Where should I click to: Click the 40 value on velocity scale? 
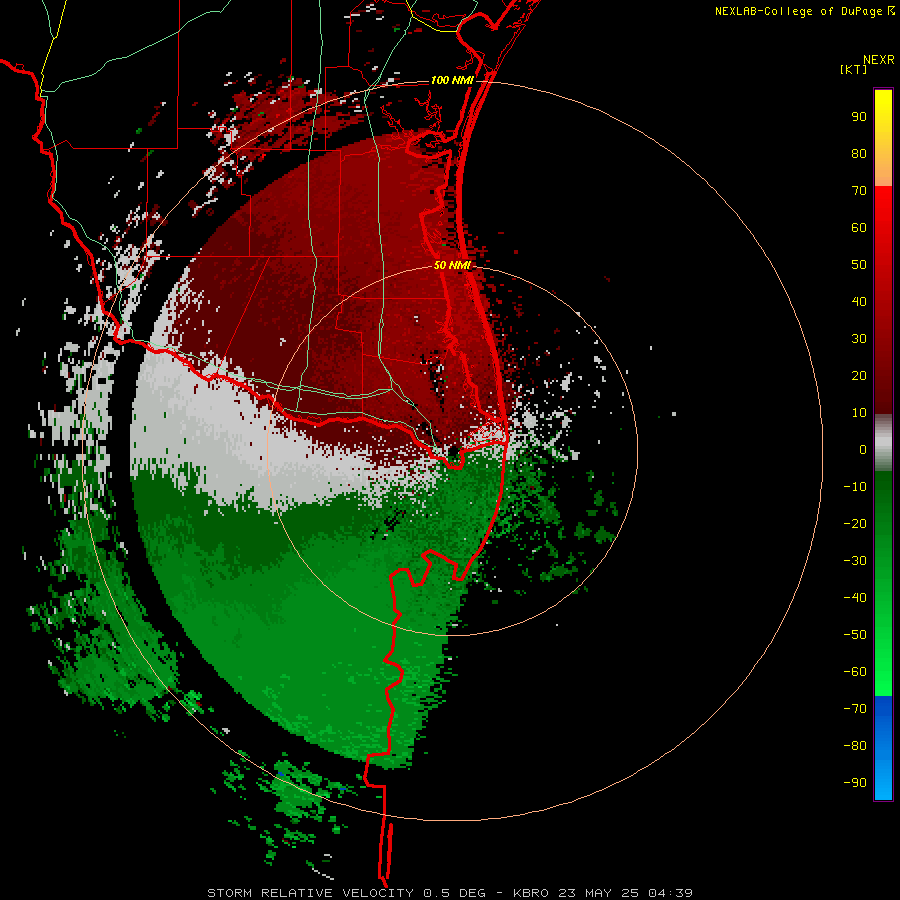859,302
